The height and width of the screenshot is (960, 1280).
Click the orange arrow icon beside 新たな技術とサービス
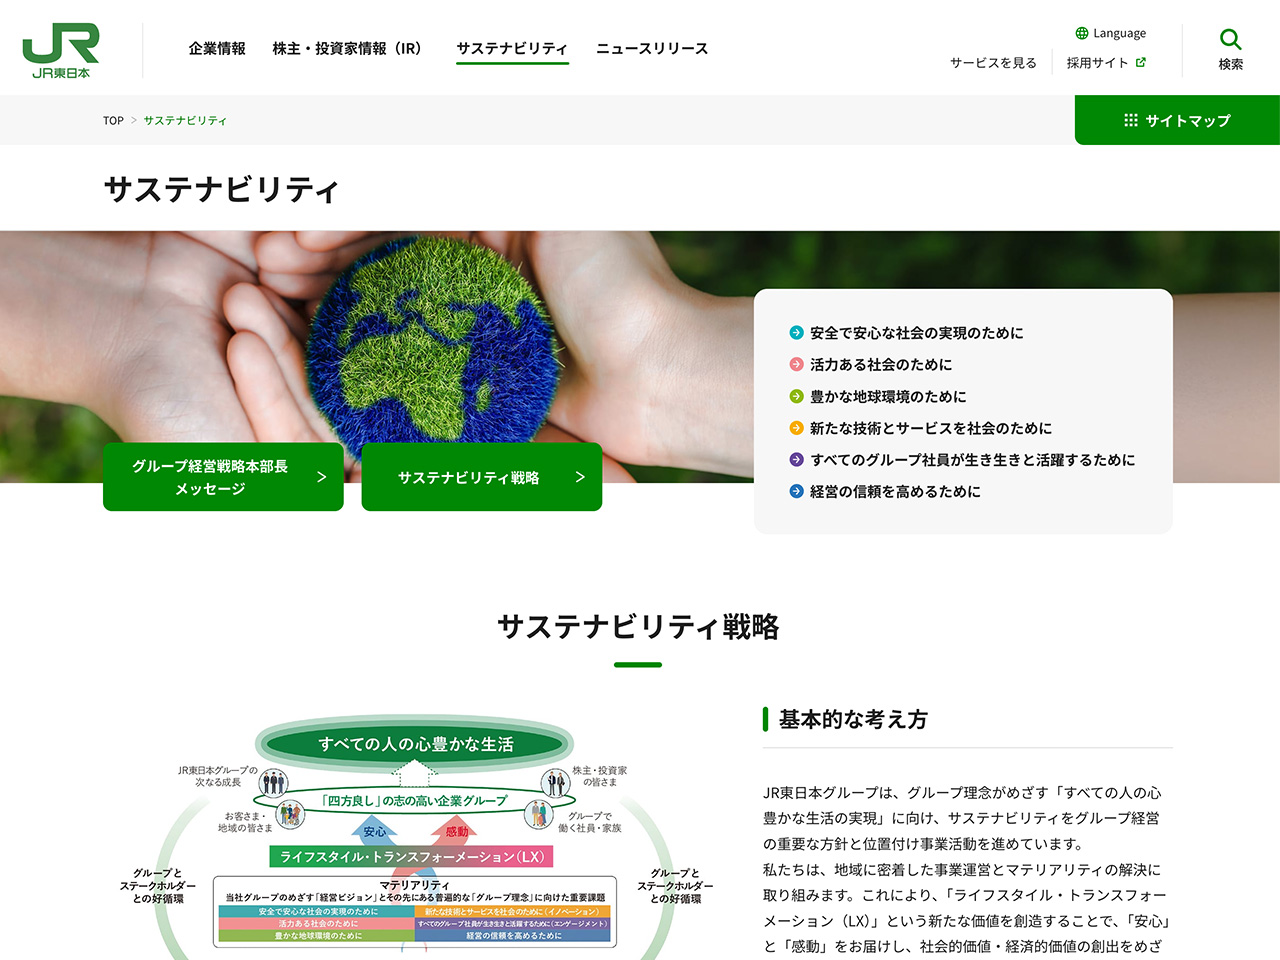[796, 428]
